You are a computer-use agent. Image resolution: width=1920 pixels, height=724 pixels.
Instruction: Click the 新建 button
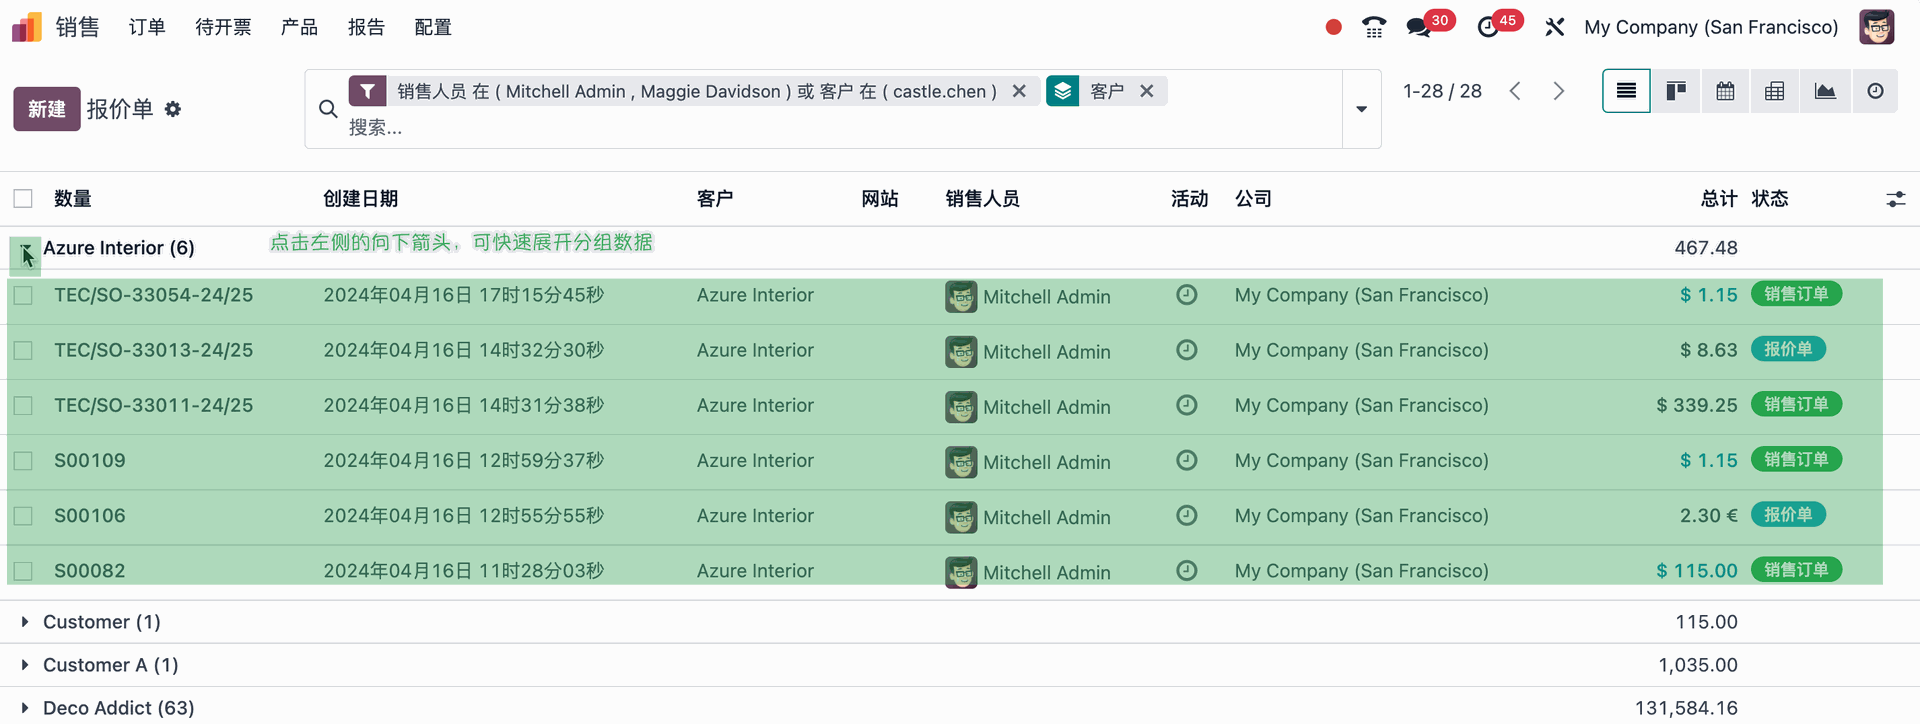[46, 109]
